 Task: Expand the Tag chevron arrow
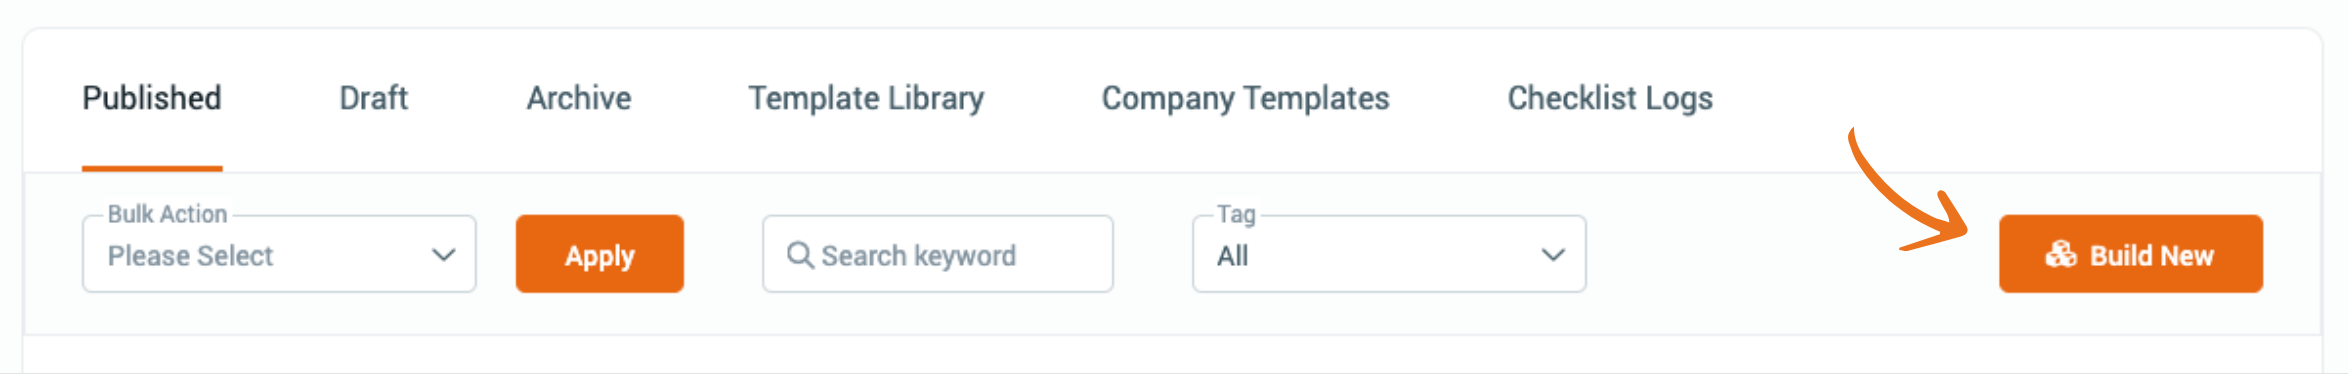(x=1552, y=255)
